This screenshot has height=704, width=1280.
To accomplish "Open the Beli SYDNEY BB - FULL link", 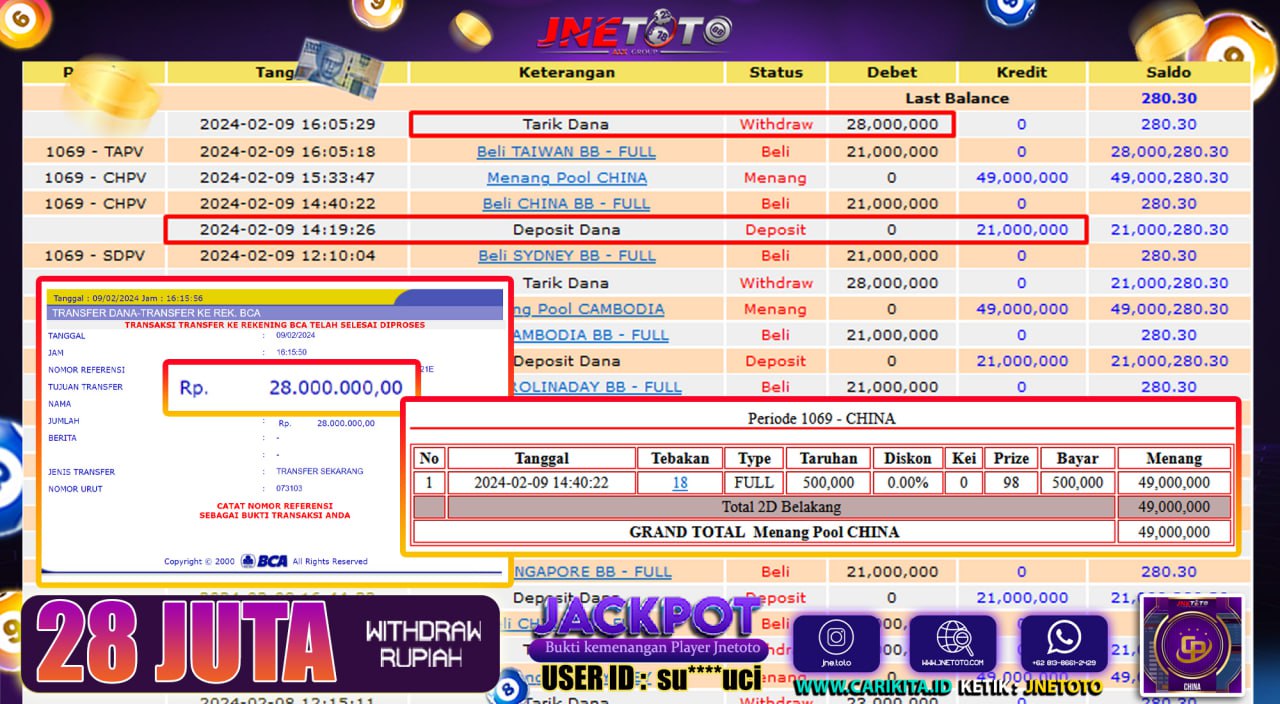I will pos(566,256).
